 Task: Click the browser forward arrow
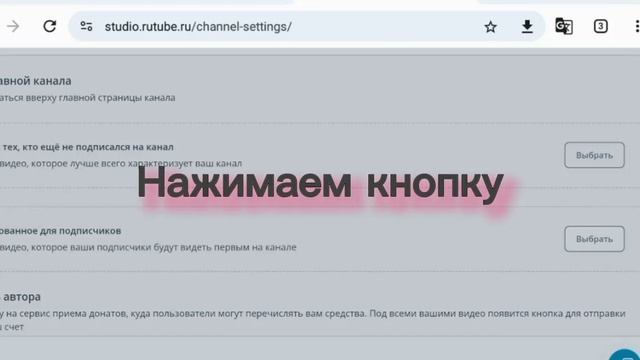pos(13,27)
